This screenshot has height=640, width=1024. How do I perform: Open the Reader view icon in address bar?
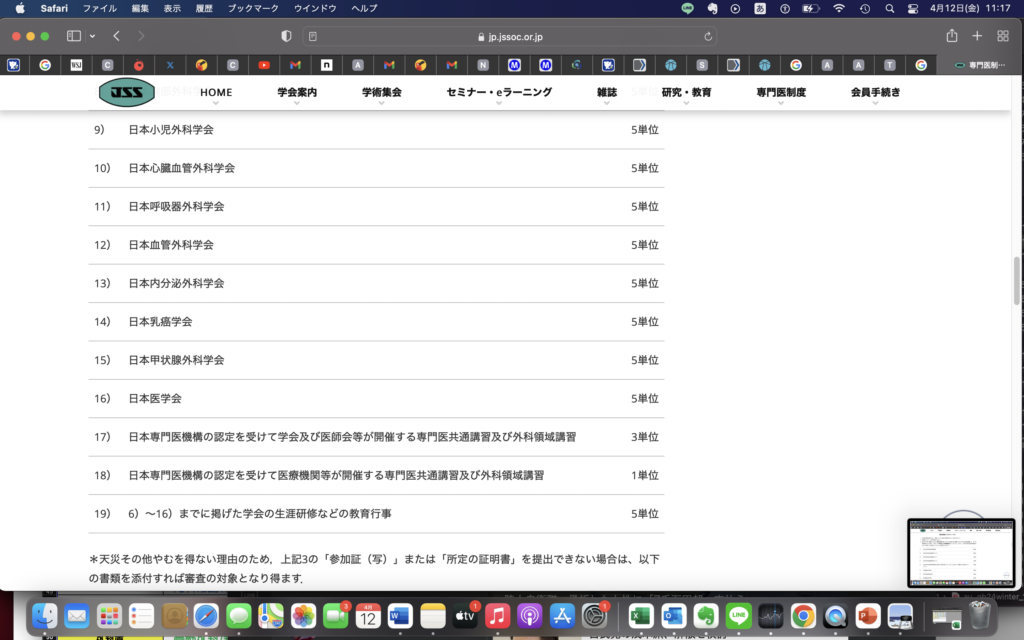[x=313, y=36]
